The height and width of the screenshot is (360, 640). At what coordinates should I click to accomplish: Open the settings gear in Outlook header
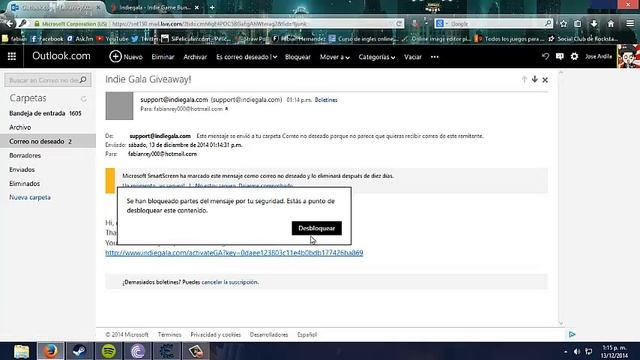tap(574, 56)
